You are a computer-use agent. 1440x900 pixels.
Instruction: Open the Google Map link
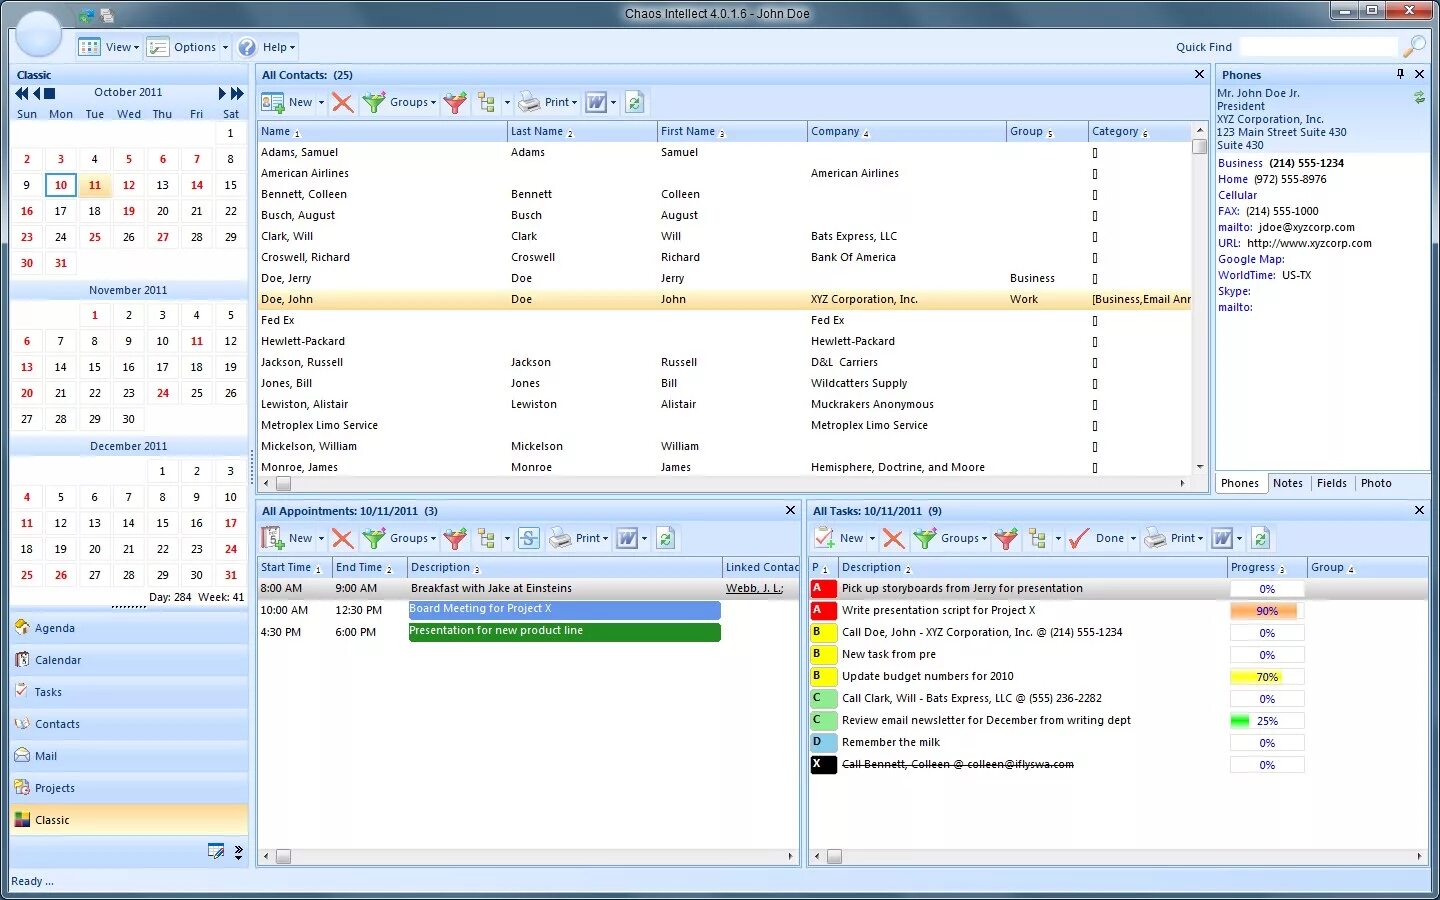pyautogui.click(x=1251, y=259)
